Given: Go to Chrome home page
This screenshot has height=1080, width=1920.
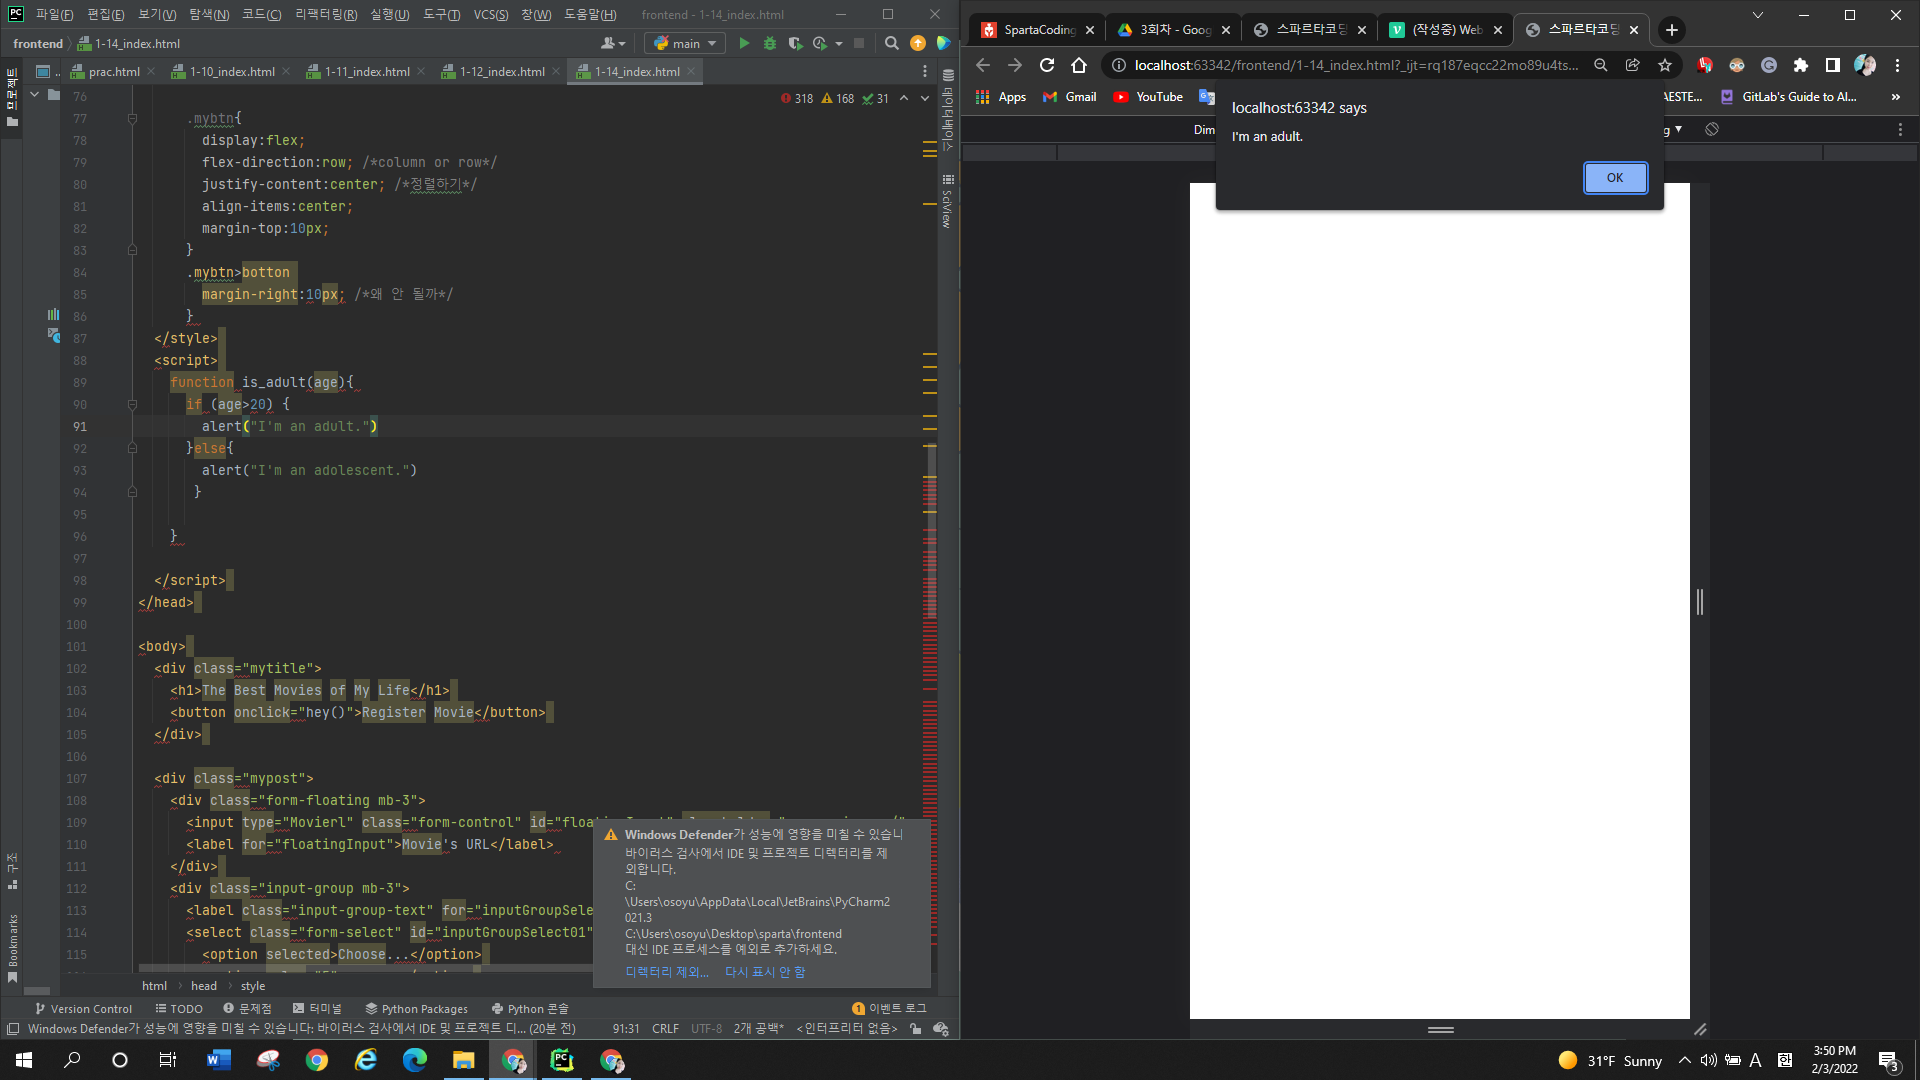Looking at the screenshot, I should (1079, 65).
